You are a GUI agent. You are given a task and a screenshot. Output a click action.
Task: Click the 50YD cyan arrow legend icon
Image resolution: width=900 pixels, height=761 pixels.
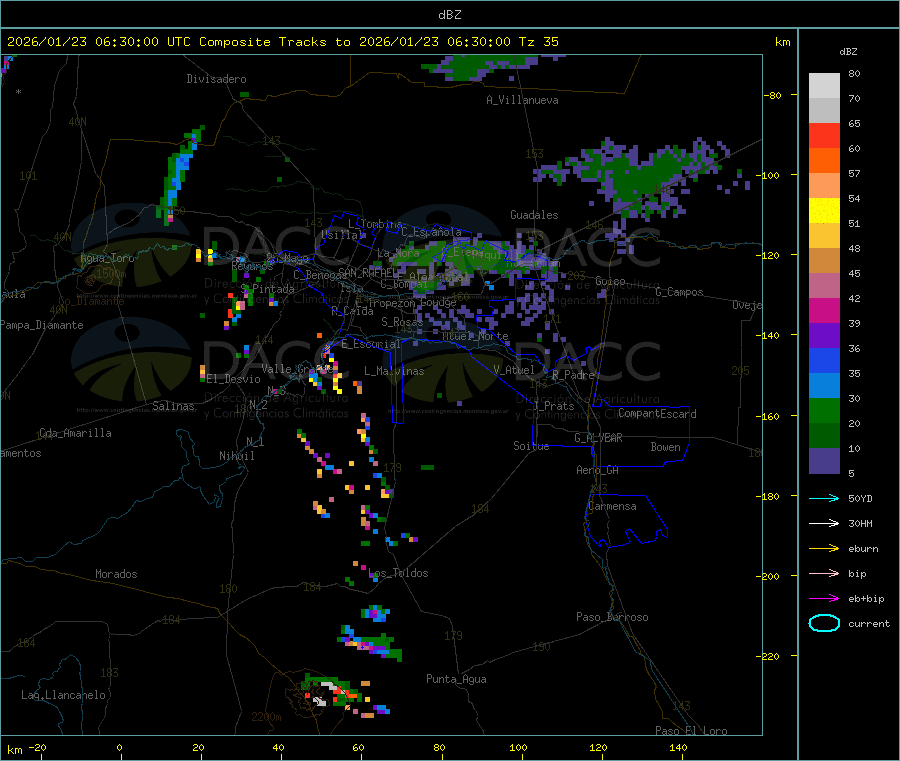point(824,498)
